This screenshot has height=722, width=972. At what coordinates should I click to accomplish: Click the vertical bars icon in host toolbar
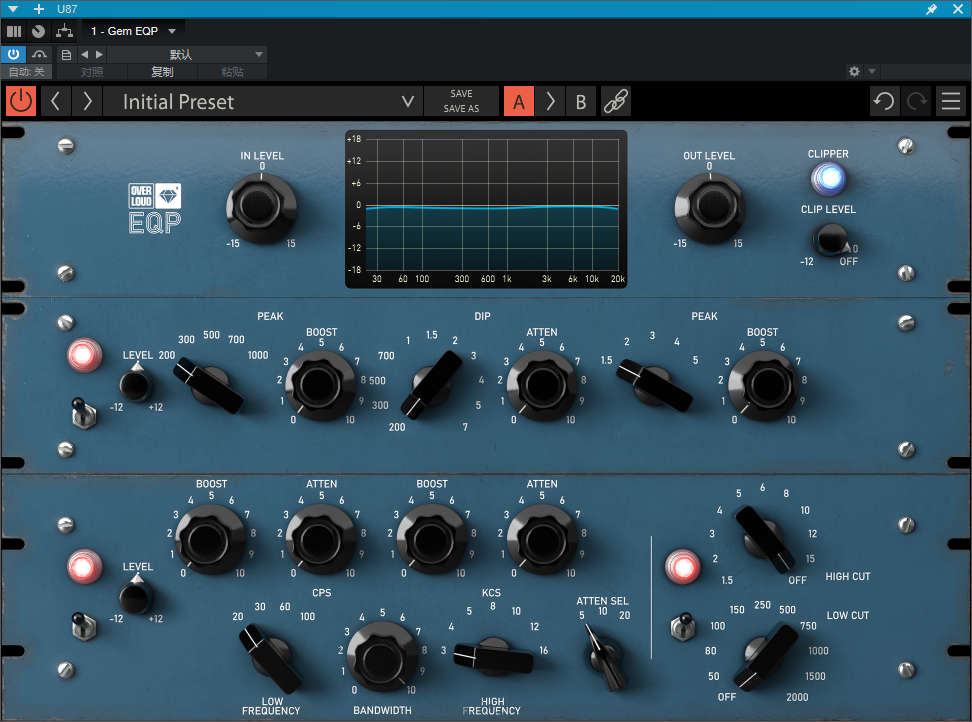[x=14, y=31]
